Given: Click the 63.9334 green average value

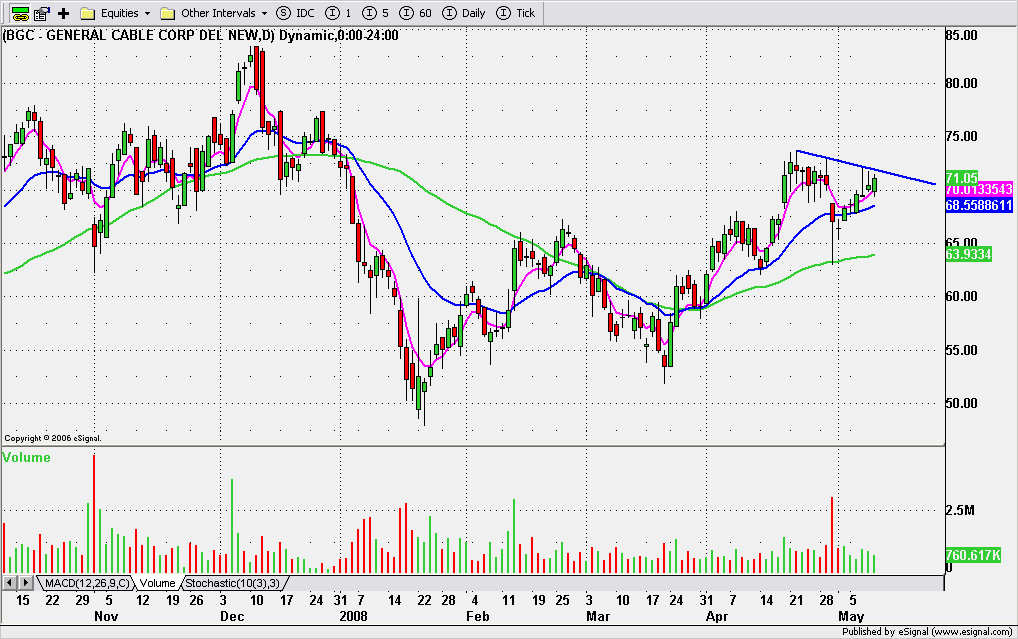Looking at the screenshot, I should coord(968,254).
